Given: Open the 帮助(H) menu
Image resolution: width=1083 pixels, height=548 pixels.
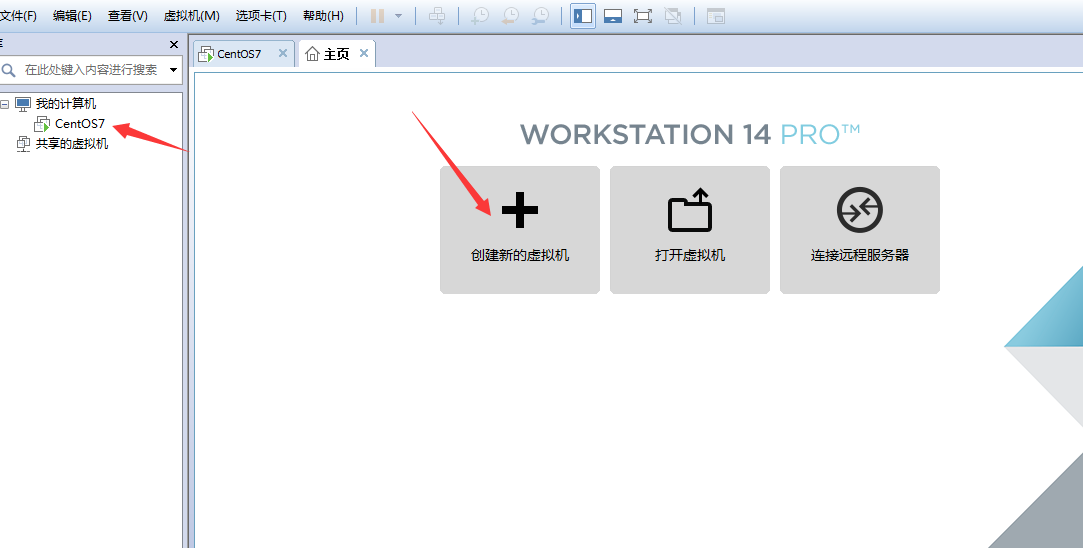Looking at the screenshot, I should 323,16.
